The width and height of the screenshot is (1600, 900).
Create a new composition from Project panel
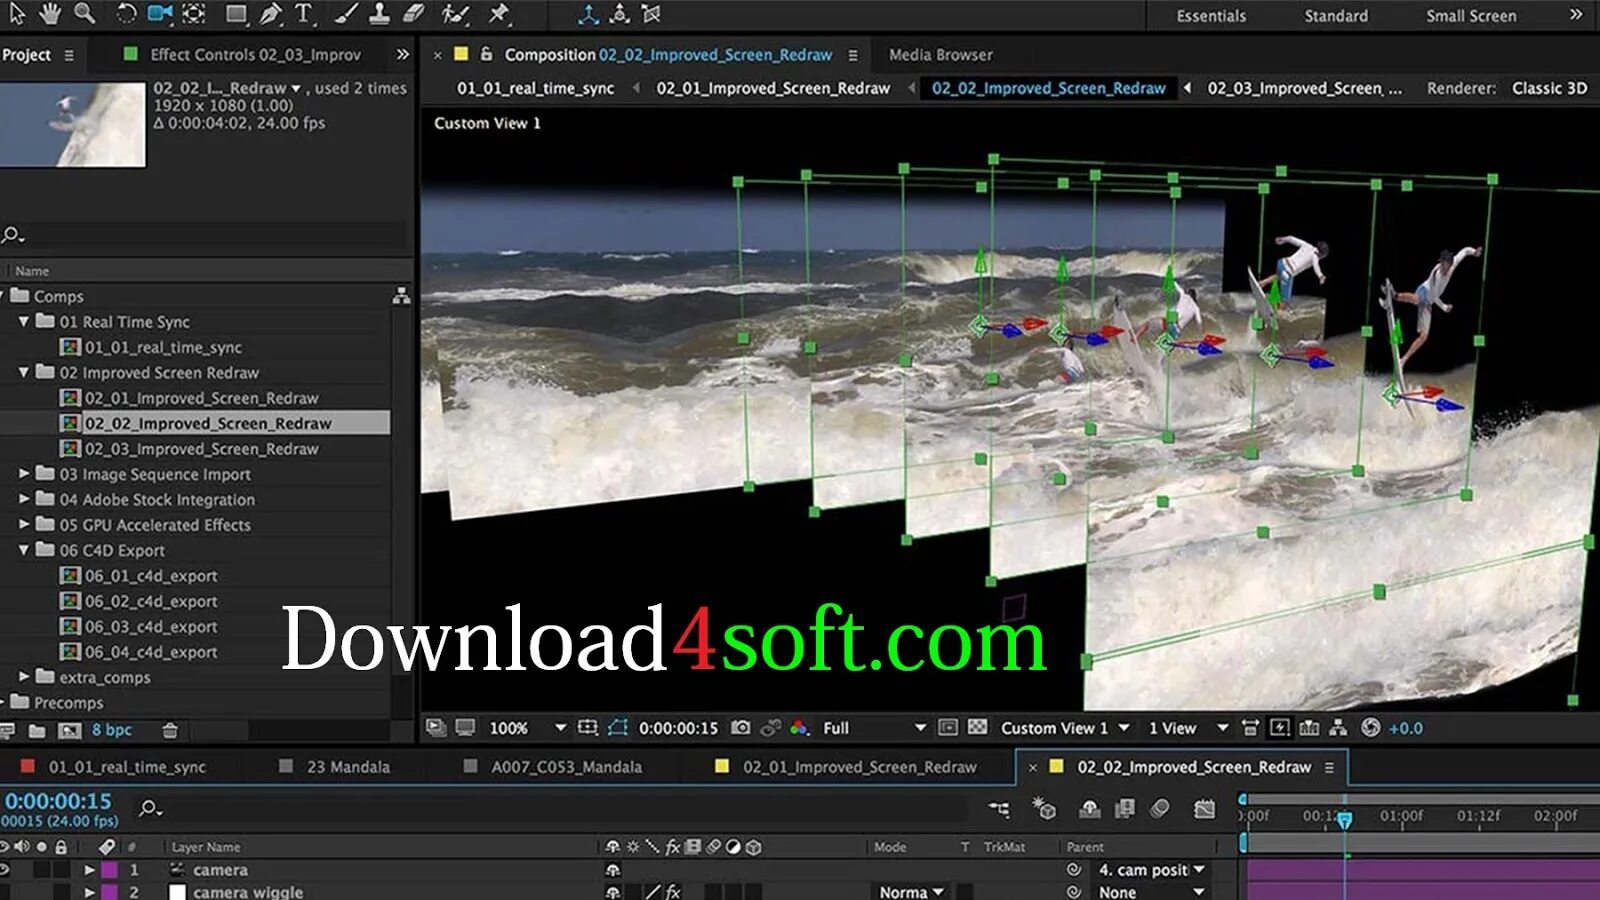pyautogui.click(x=69, y=730)
